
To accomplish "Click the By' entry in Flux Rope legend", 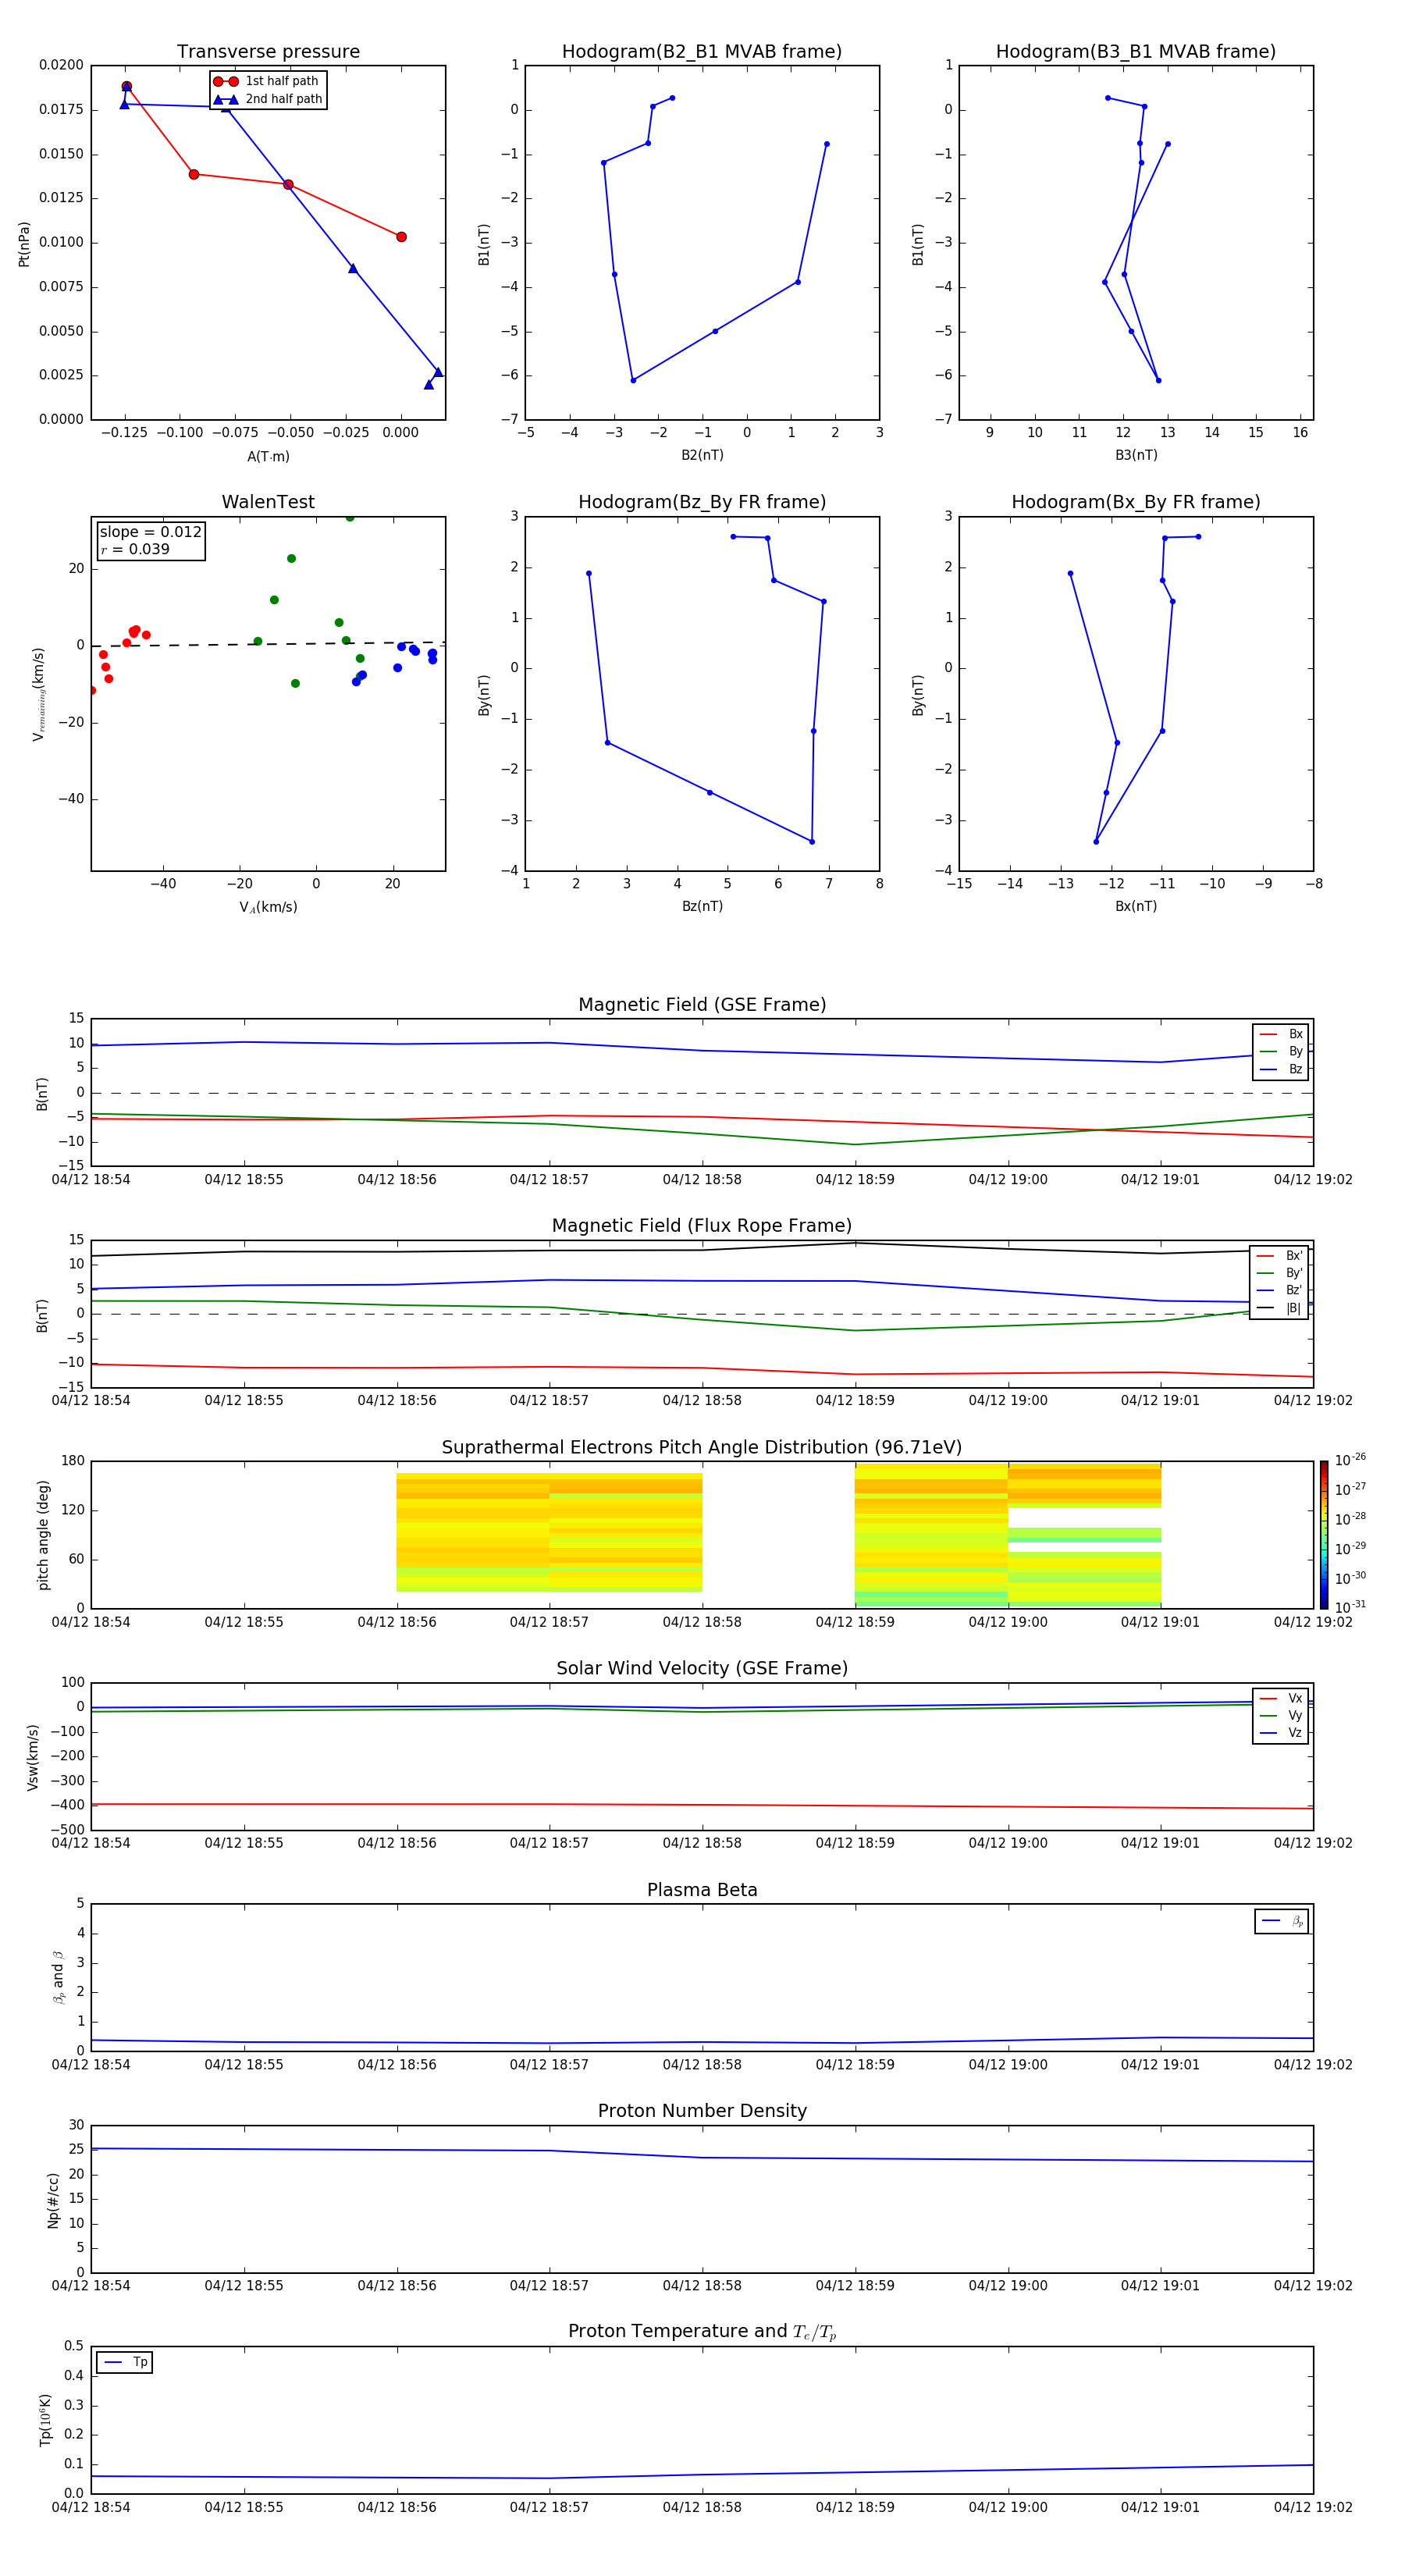I will 1279,1273.
